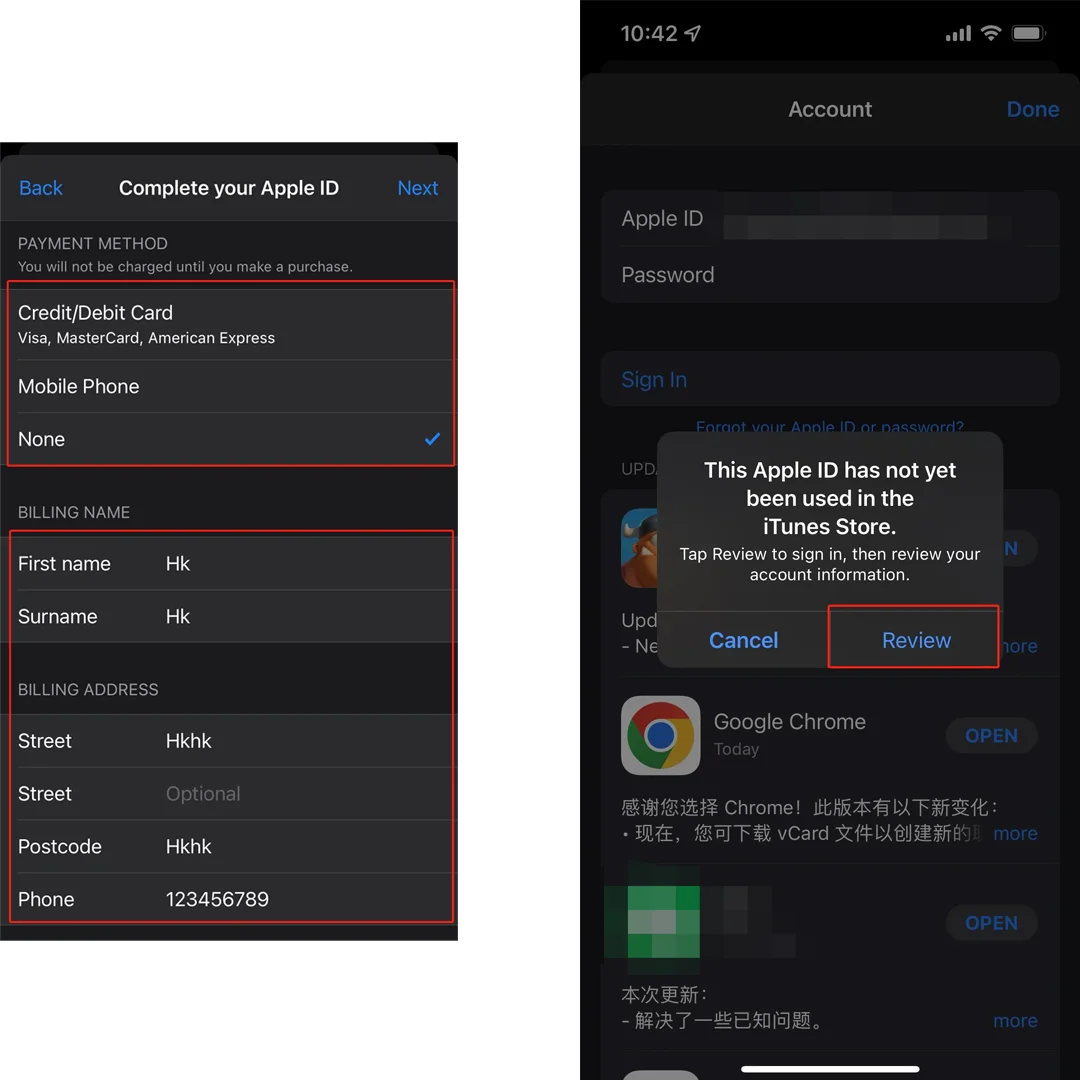Open Google Chrome from its app icon
1080x1080 pixels.
click(x=660, y=735)
